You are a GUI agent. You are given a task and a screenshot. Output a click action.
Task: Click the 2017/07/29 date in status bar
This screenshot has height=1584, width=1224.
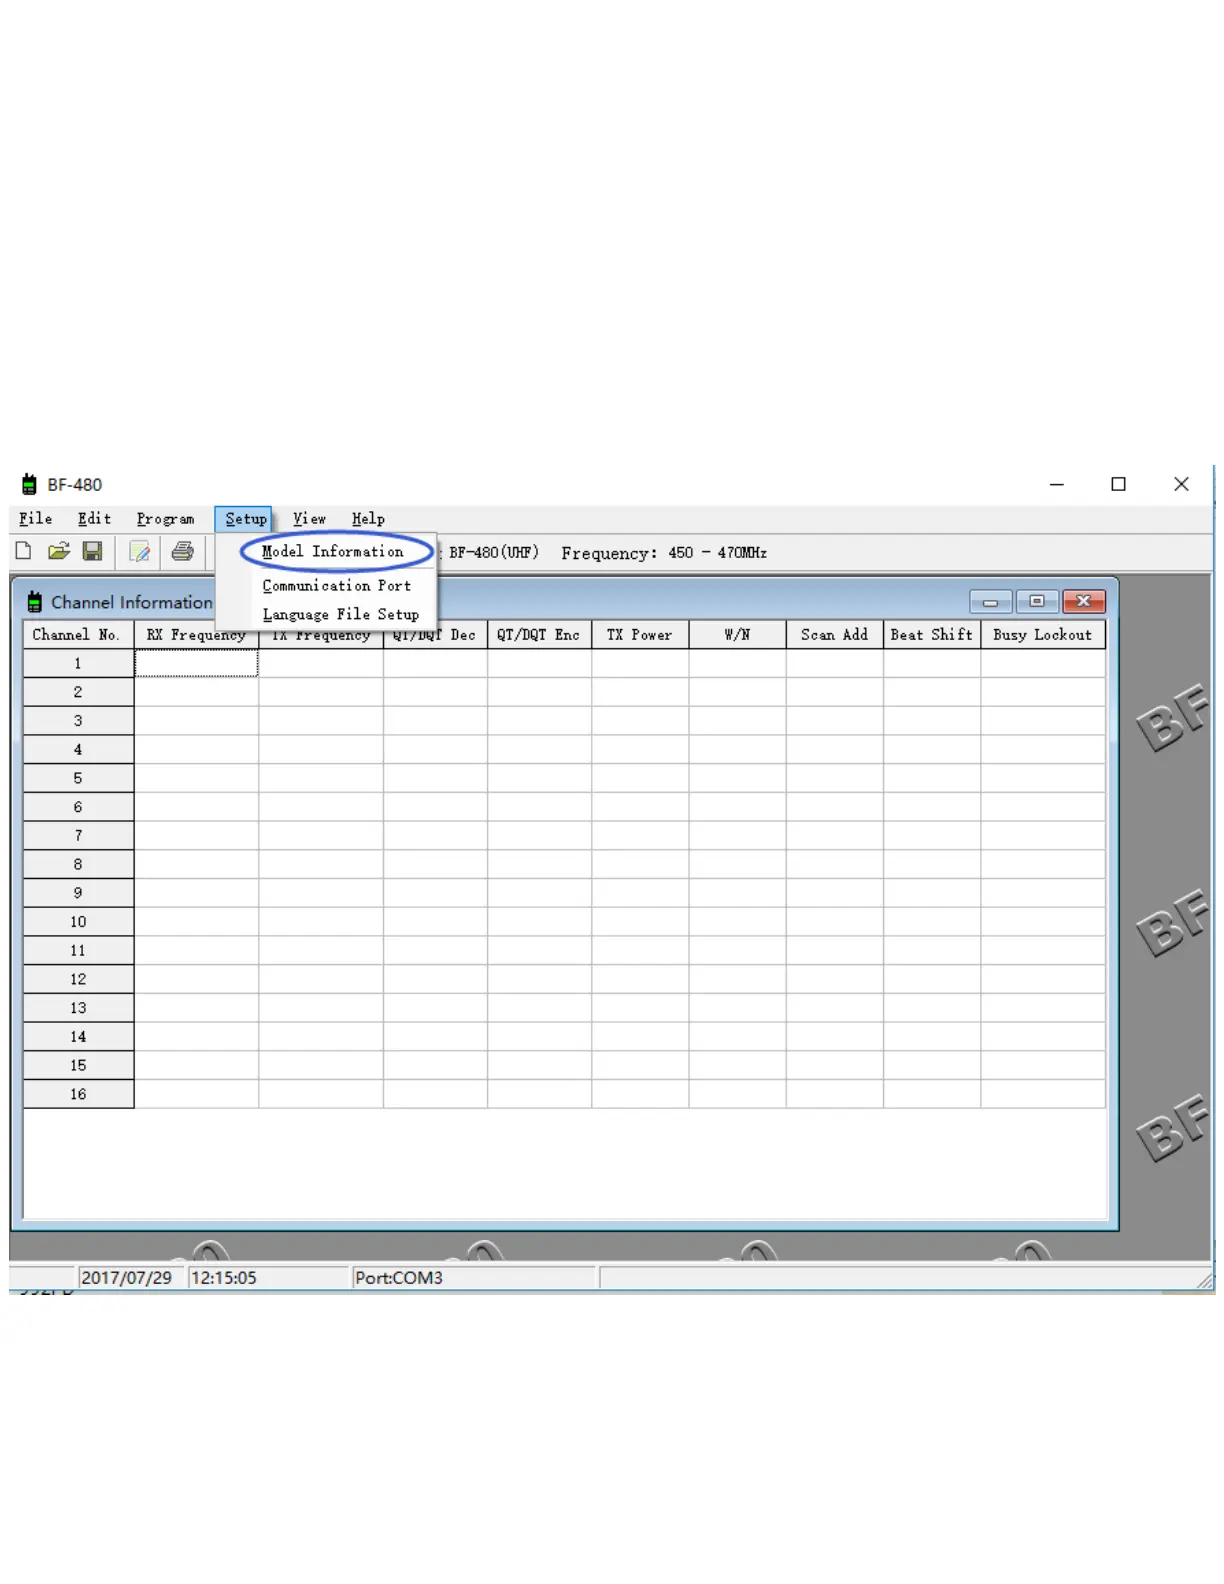click(126, 1278)
